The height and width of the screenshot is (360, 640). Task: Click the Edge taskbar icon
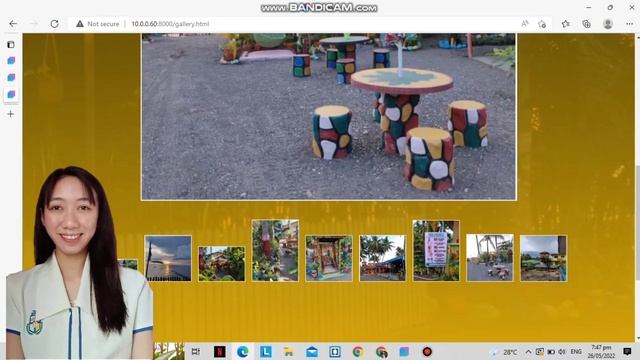tap(243, 351)
